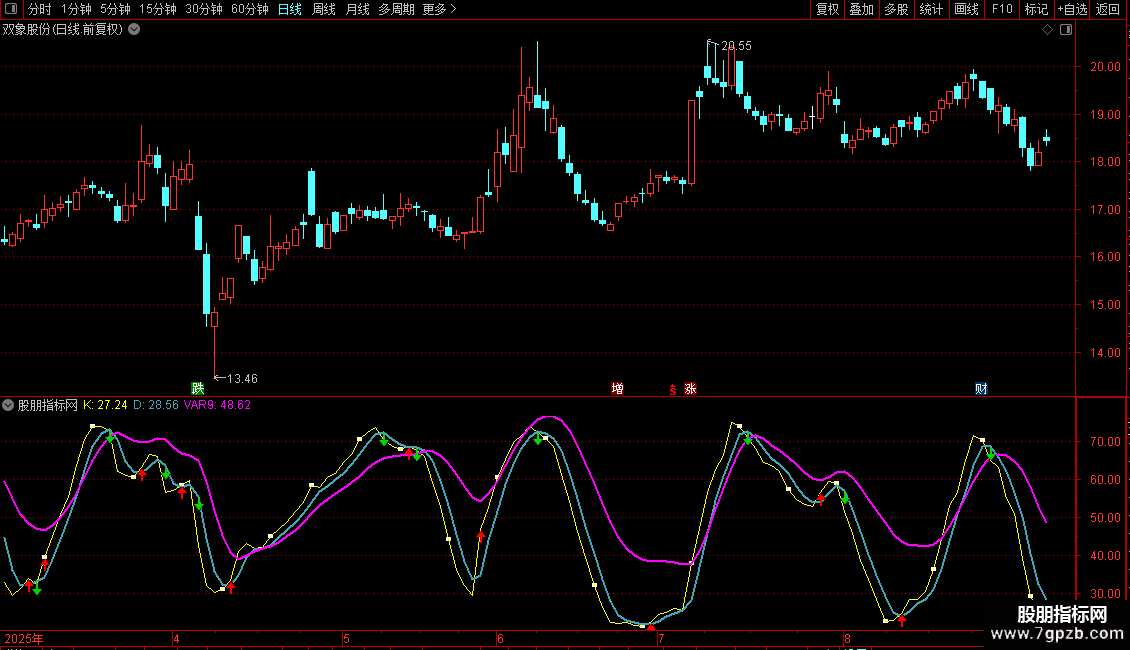
Task: Click the 20.55 high price label
Action: 735,46
